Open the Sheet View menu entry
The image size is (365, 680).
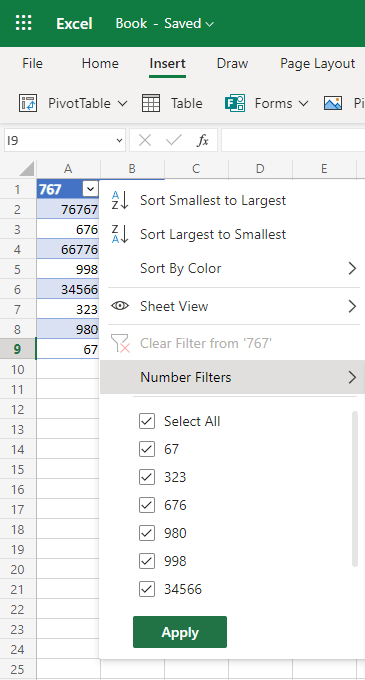(x=232, y=306)
